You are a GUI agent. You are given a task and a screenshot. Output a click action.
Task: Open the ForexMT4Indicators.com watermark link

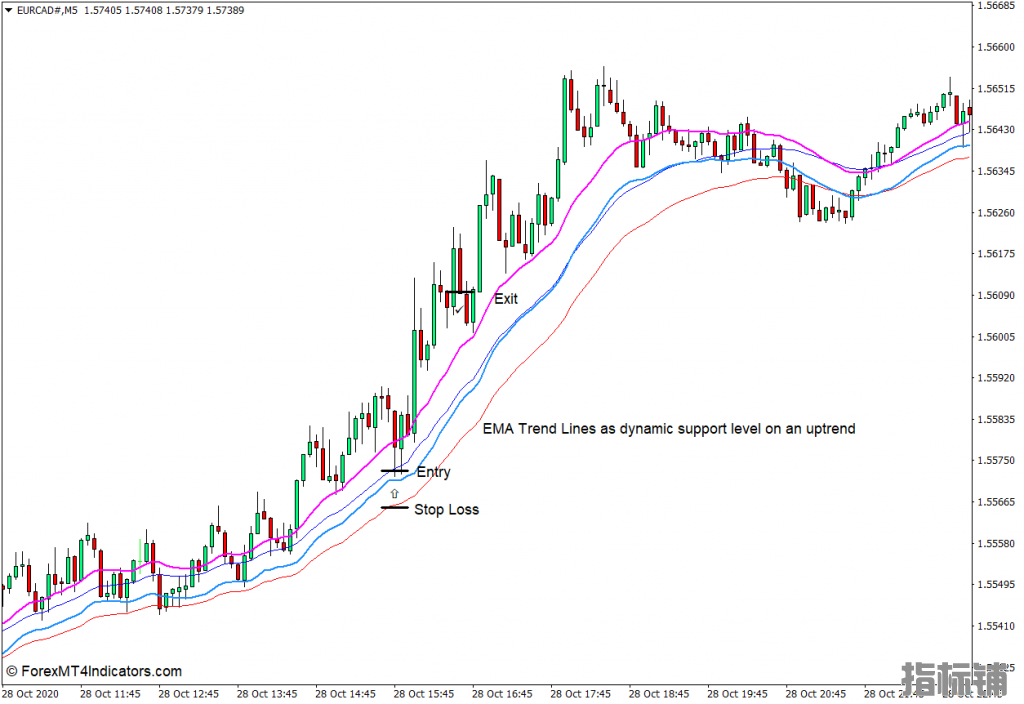pos(94,671)
